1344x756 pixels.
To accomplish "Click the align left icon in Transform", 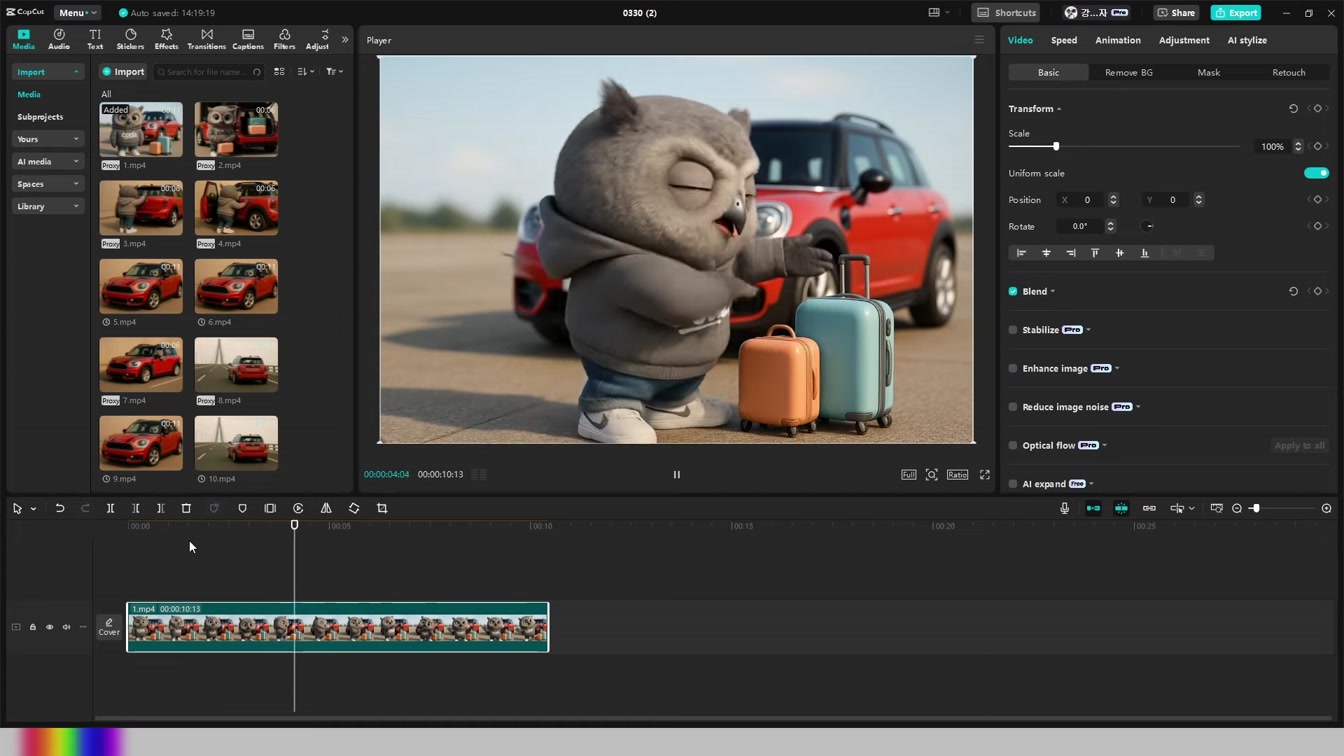I will click(1021, 253).
